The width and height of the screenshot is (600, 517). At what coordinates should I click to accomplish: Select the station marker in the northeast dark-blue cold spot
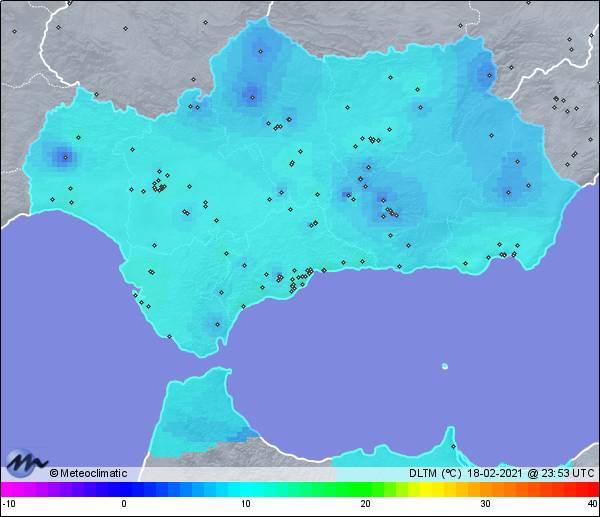point(489,75)
